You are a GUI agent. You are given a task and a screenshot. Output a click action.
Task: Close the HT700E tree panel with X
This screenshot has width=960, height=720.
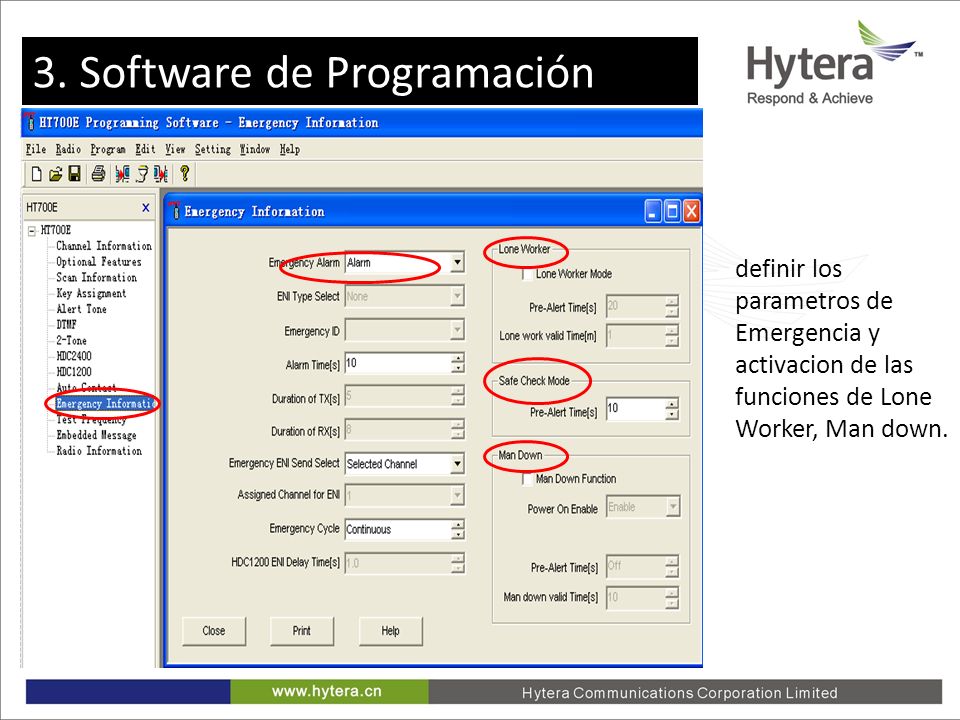point(146,208)
